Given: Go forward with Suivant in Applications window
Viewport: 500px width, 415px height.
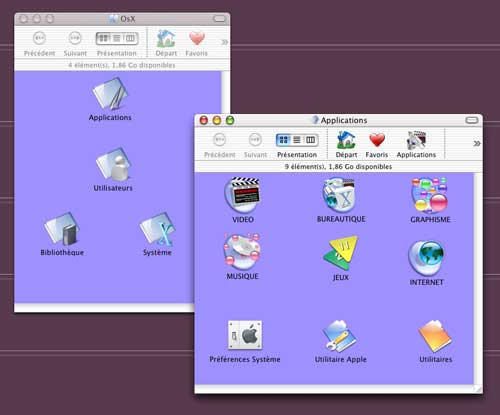Looking at the screenshot, I should pyautogui.click(x=255, y=139).
